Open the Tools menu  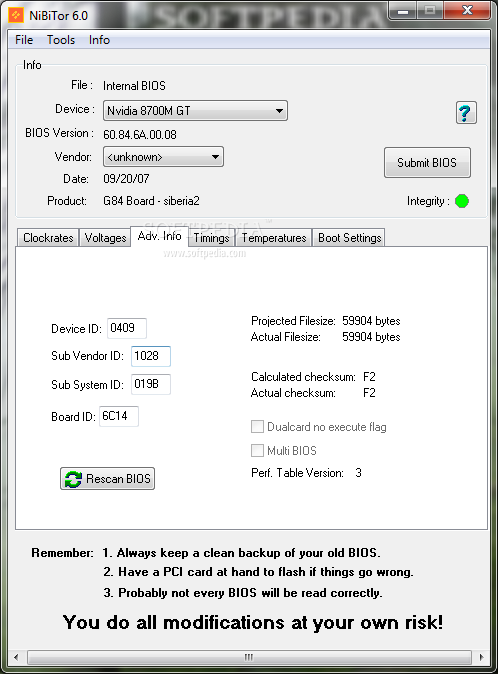(61, 40)
